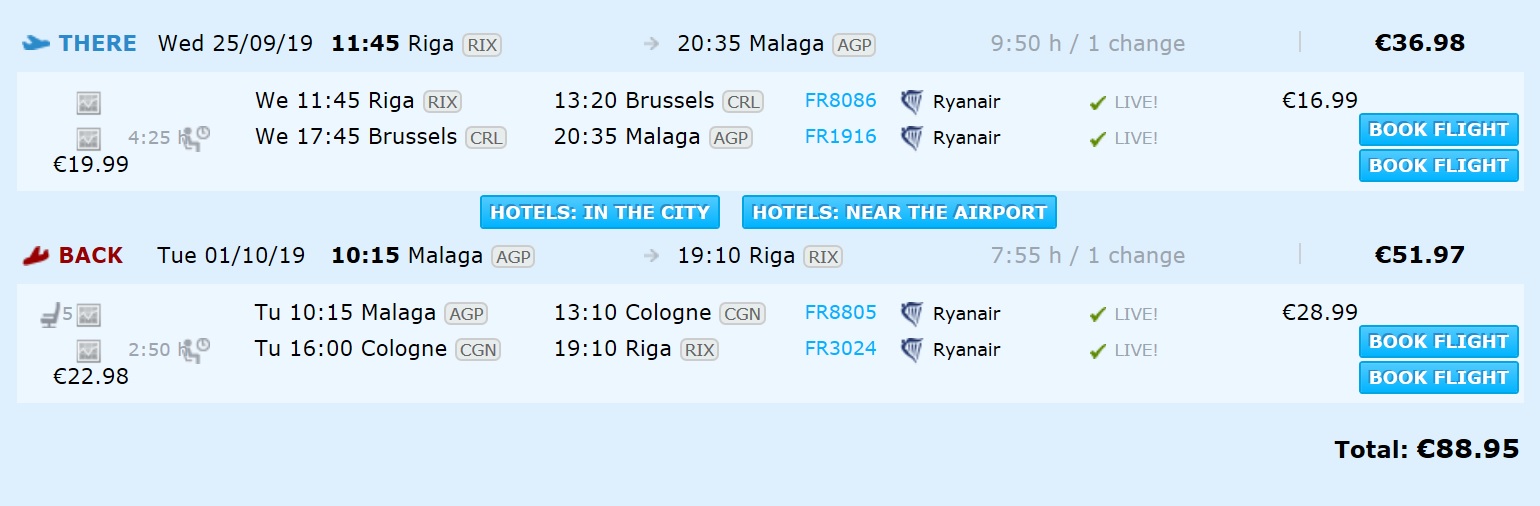Open price chart icon for Brussels–Malaga flight
This screenshot has height=506, width=1540.
click(89, 139)
